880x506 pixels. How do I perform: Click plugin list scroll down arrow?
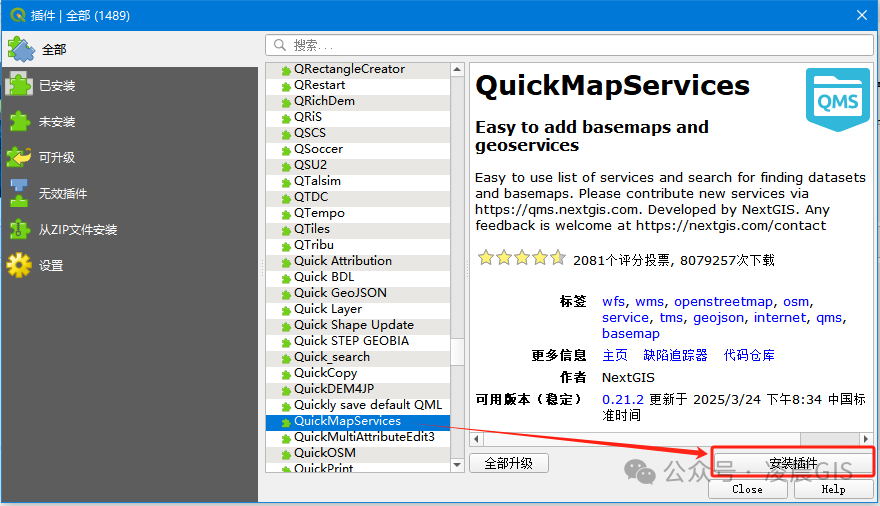pos(457,464)
